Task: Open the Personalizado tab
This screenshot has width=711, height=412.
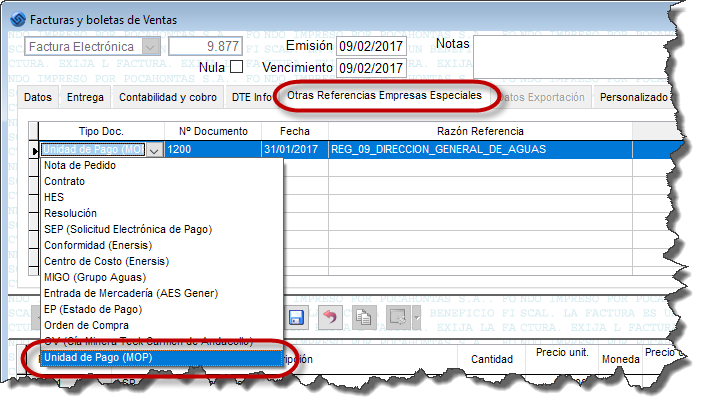Action: [633, 97]
